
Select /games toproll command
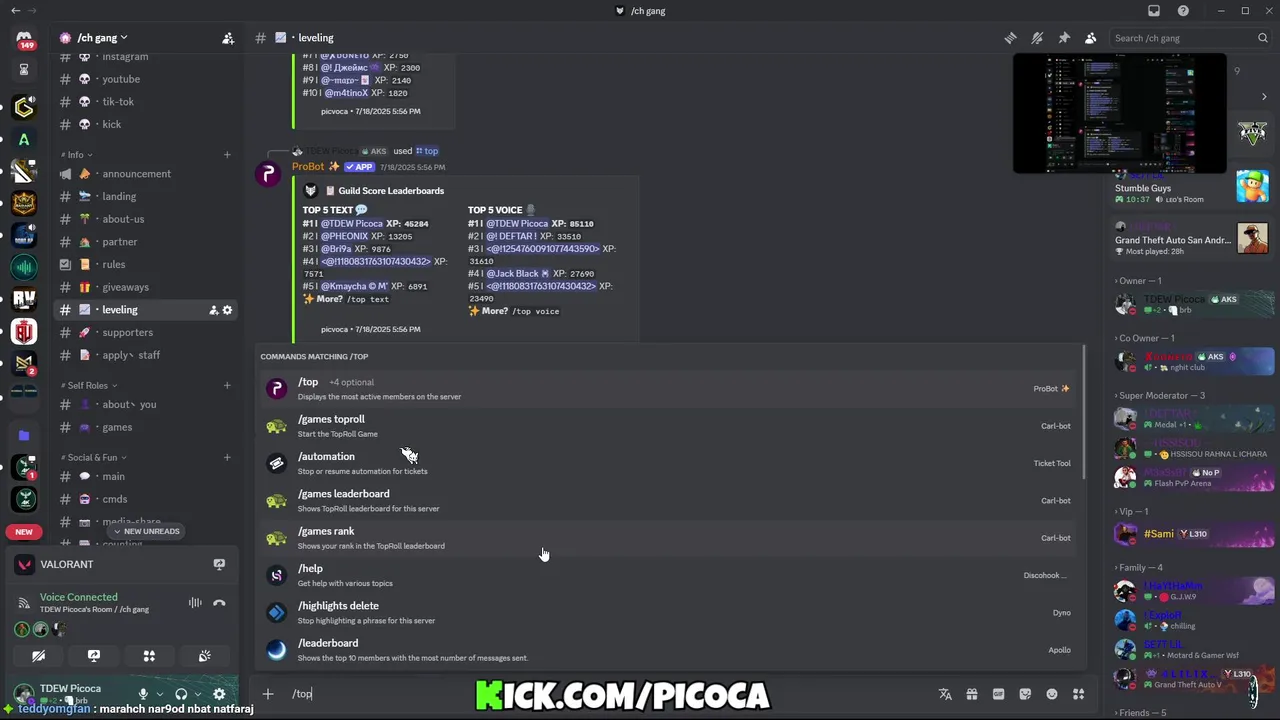670,426
